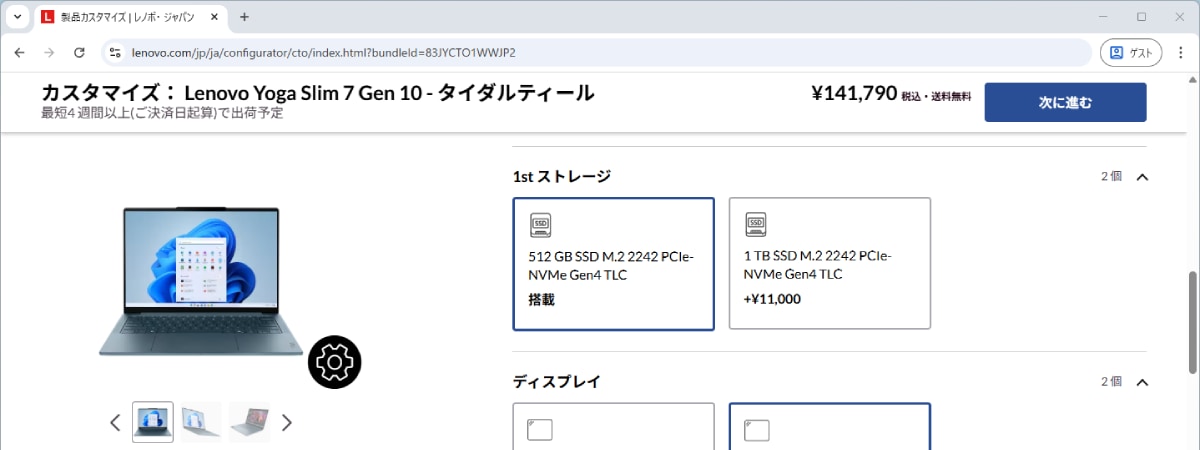This screenshot has width=1200, height=450.
Task: Show next product image with right arrow
Action: 287,422
